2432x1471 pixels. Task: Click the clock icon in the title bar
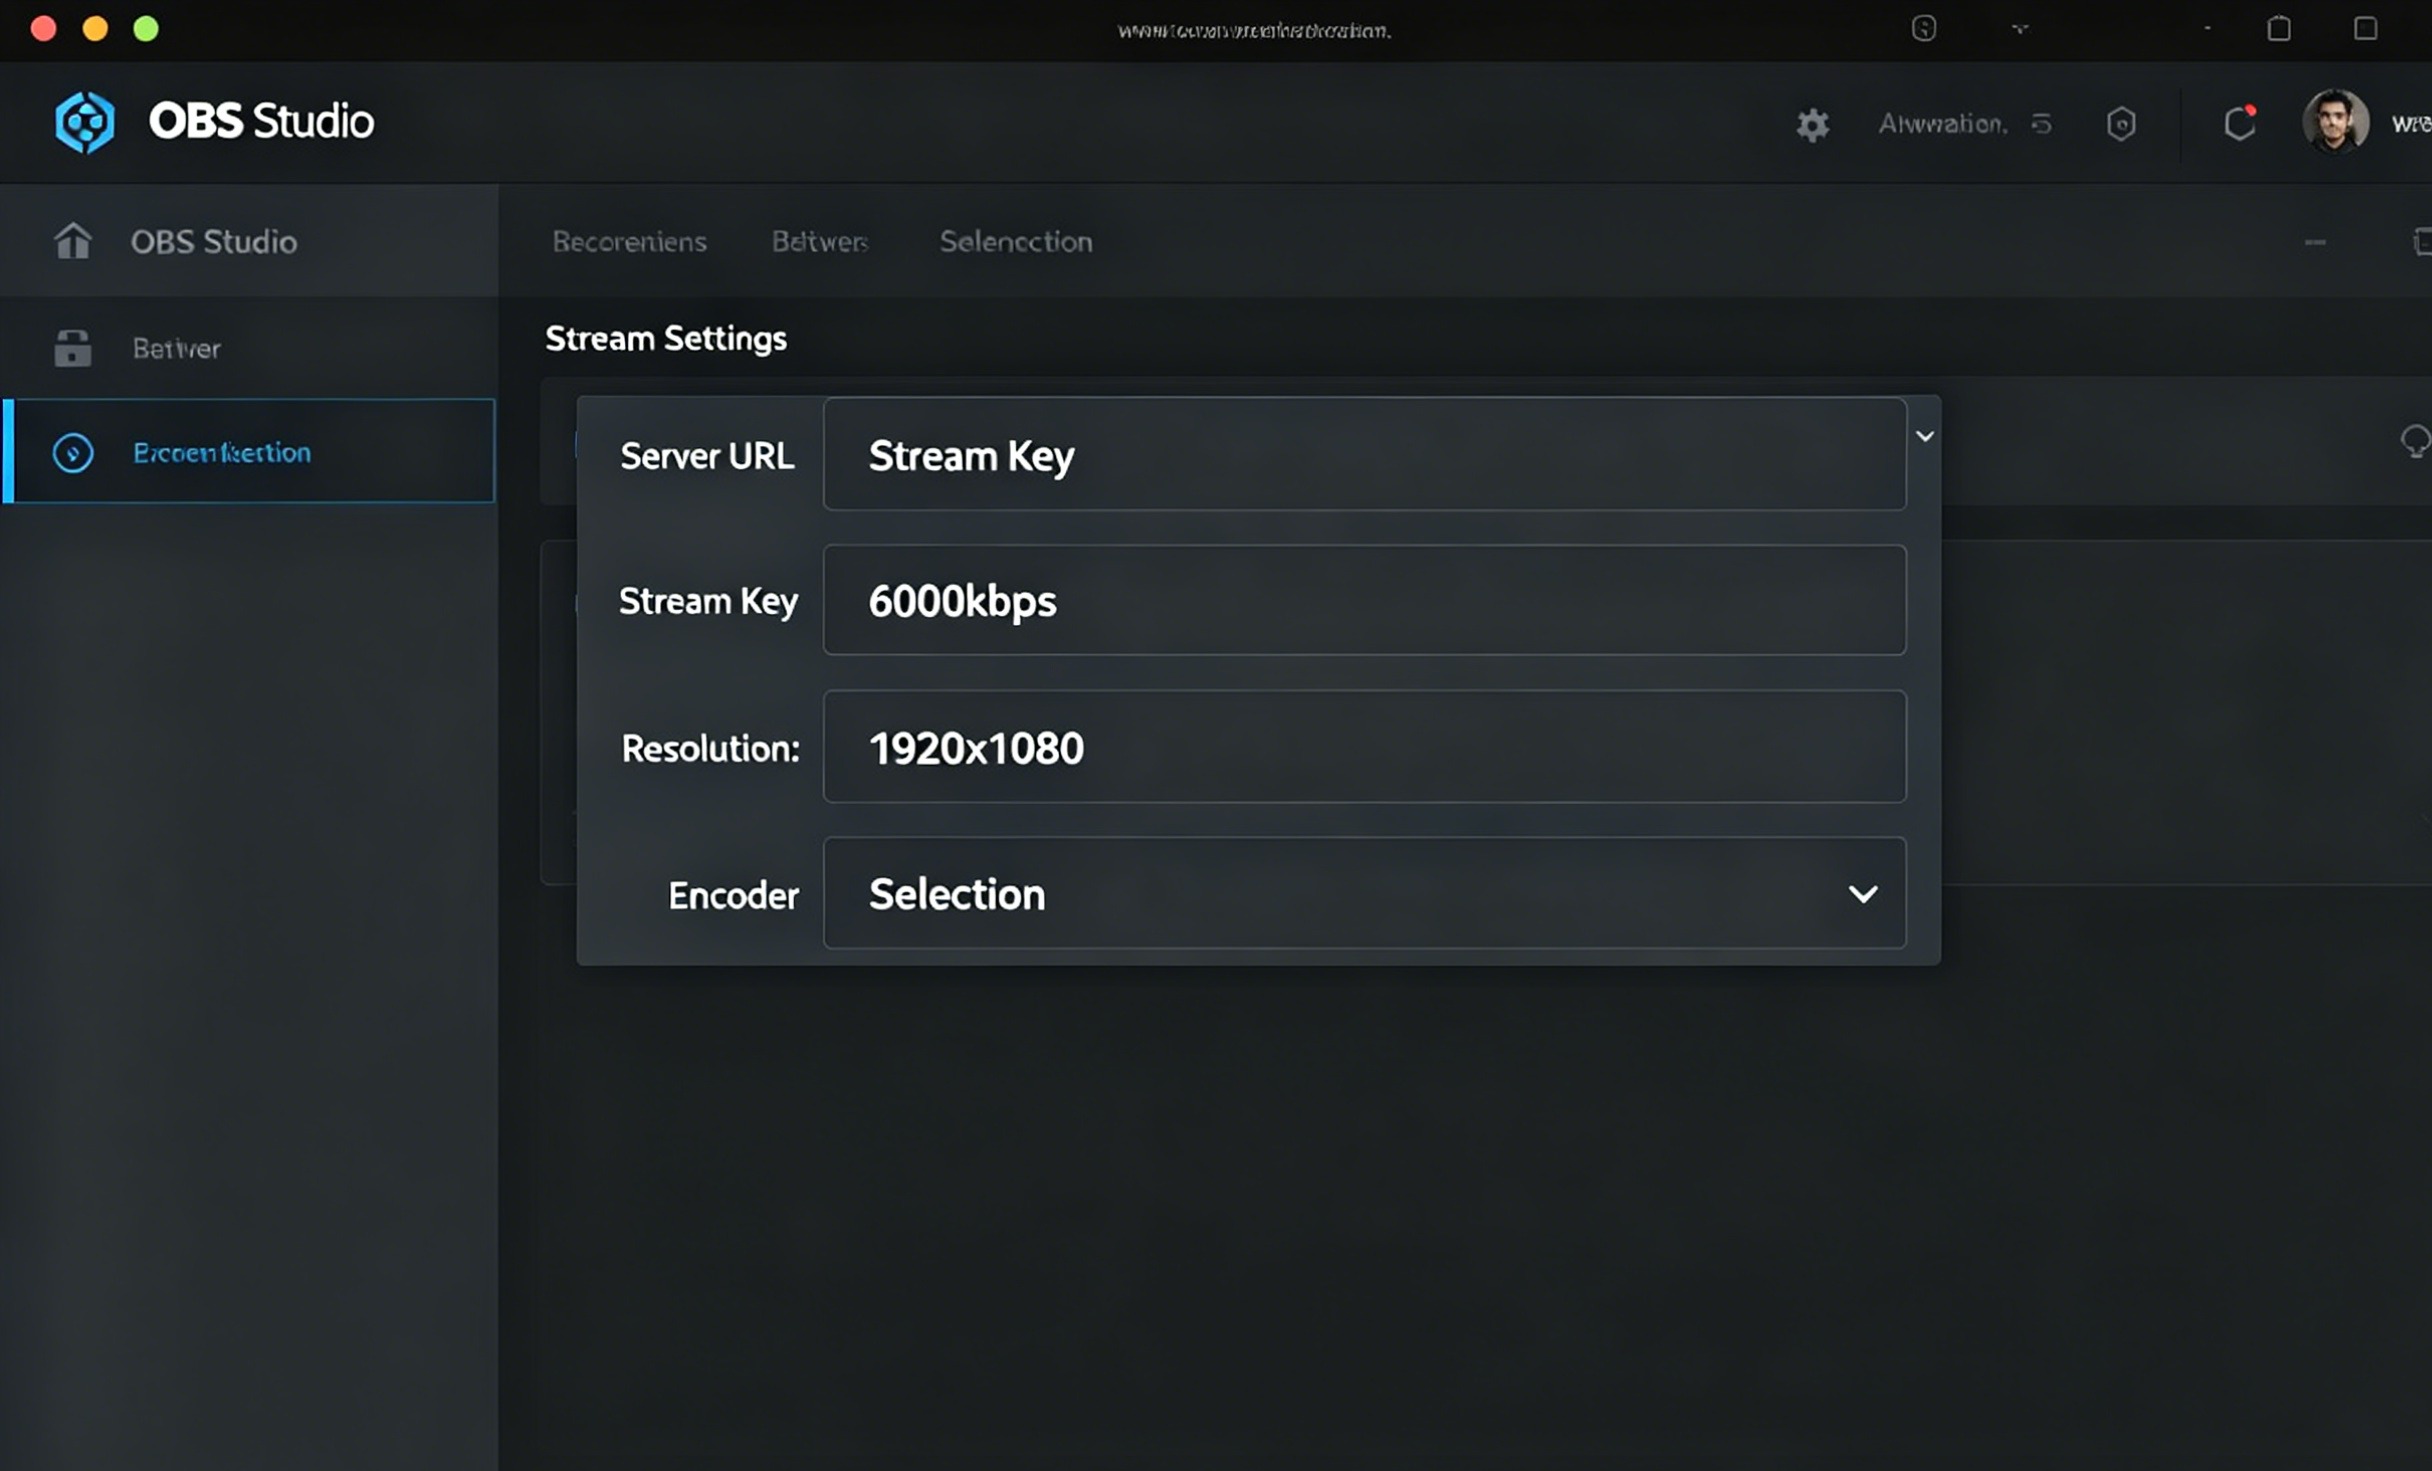[x=1924, y=28]
